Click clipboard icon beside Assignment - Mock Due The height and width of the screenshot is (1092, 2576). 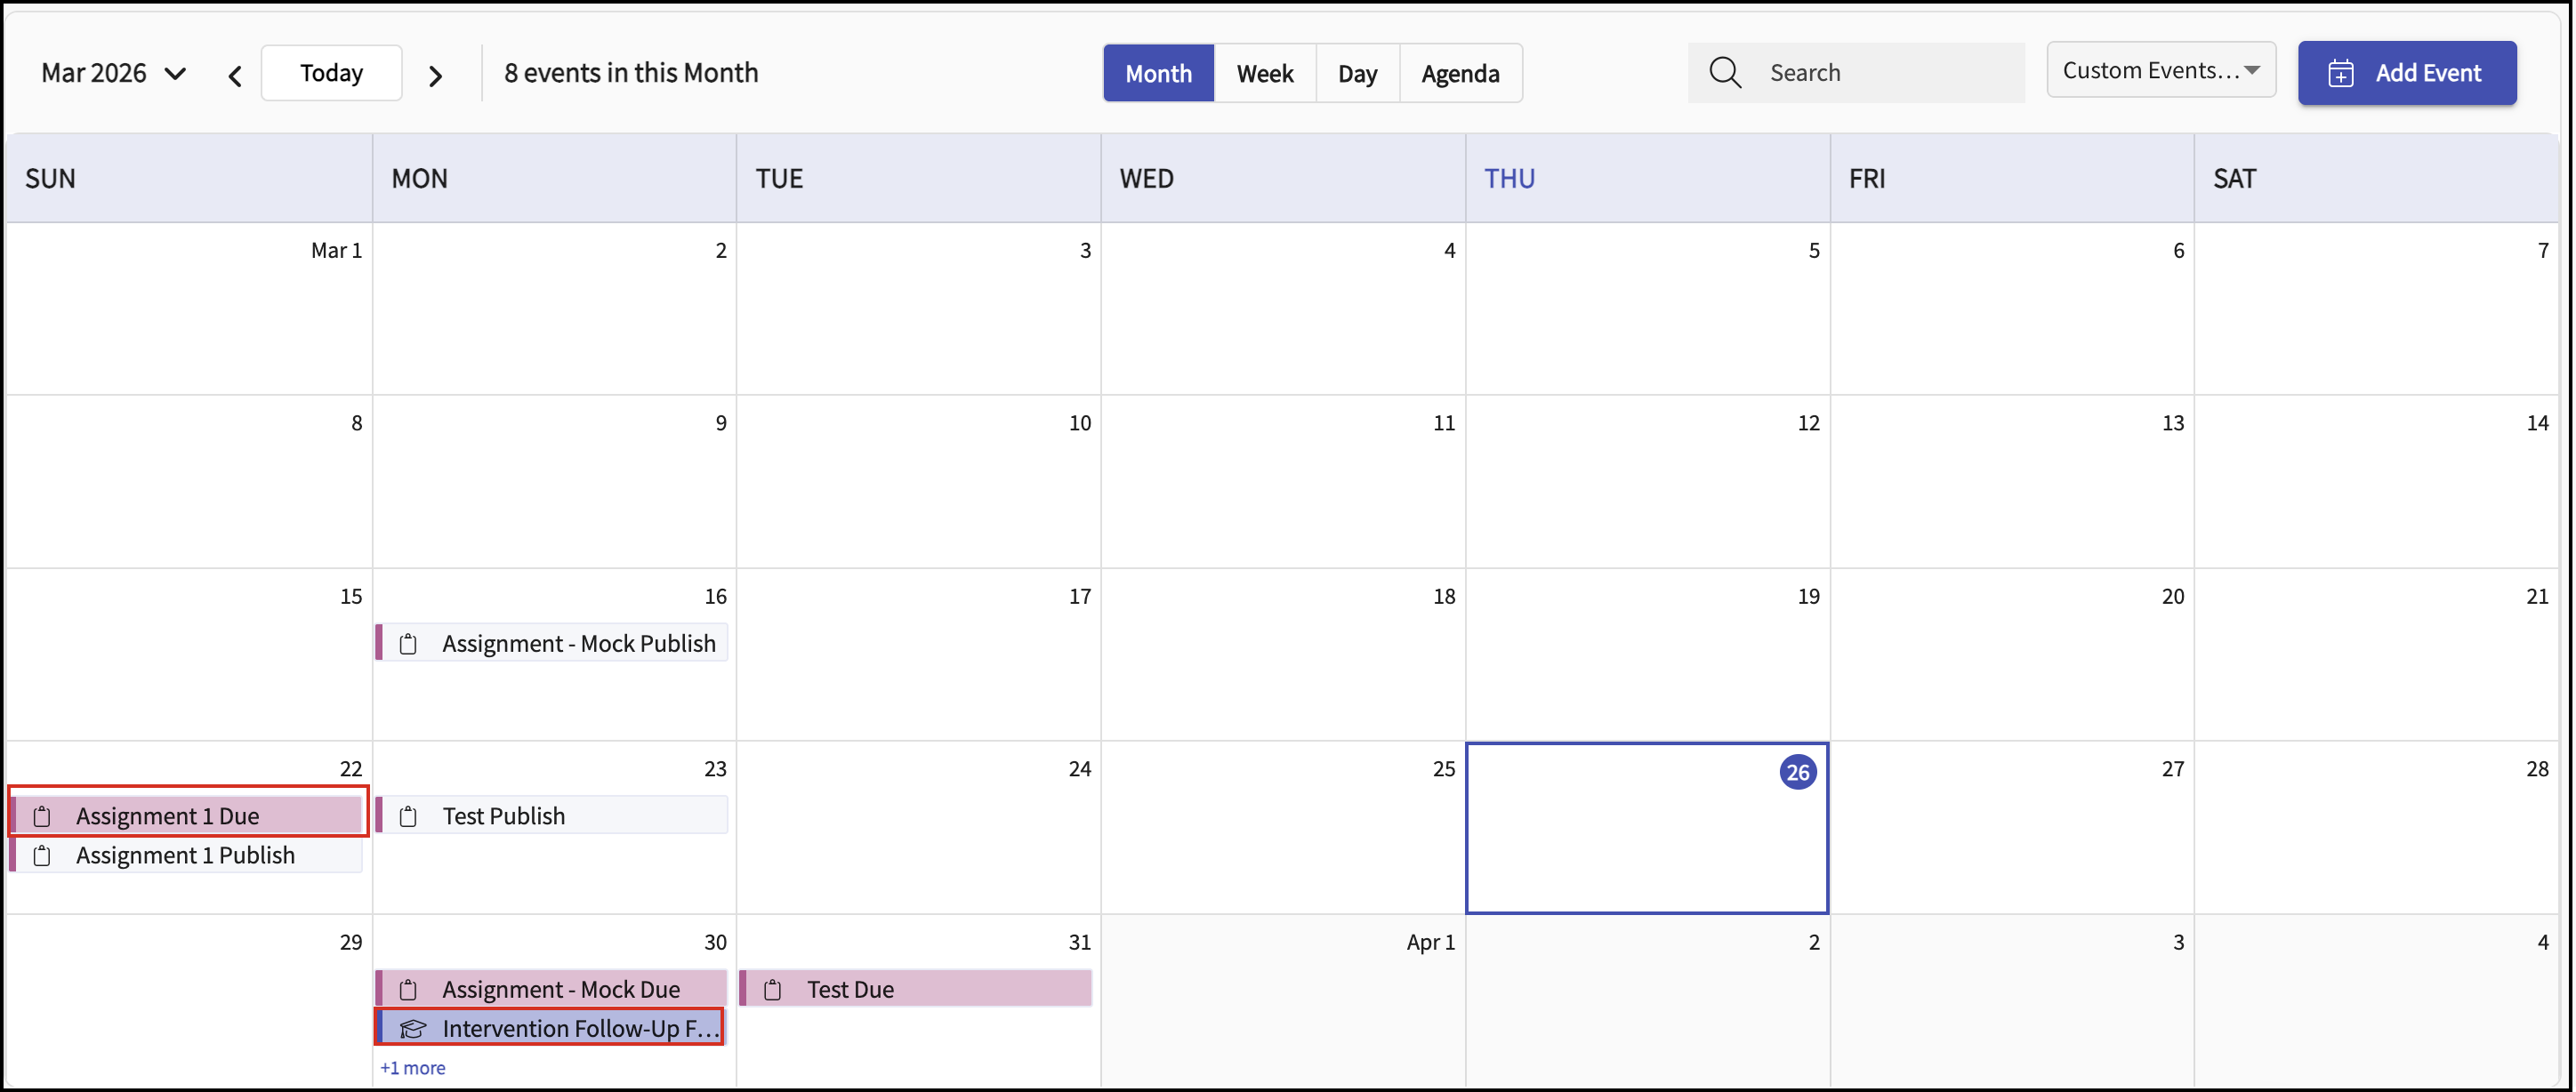pyautogui.click(x=408, y=989)
